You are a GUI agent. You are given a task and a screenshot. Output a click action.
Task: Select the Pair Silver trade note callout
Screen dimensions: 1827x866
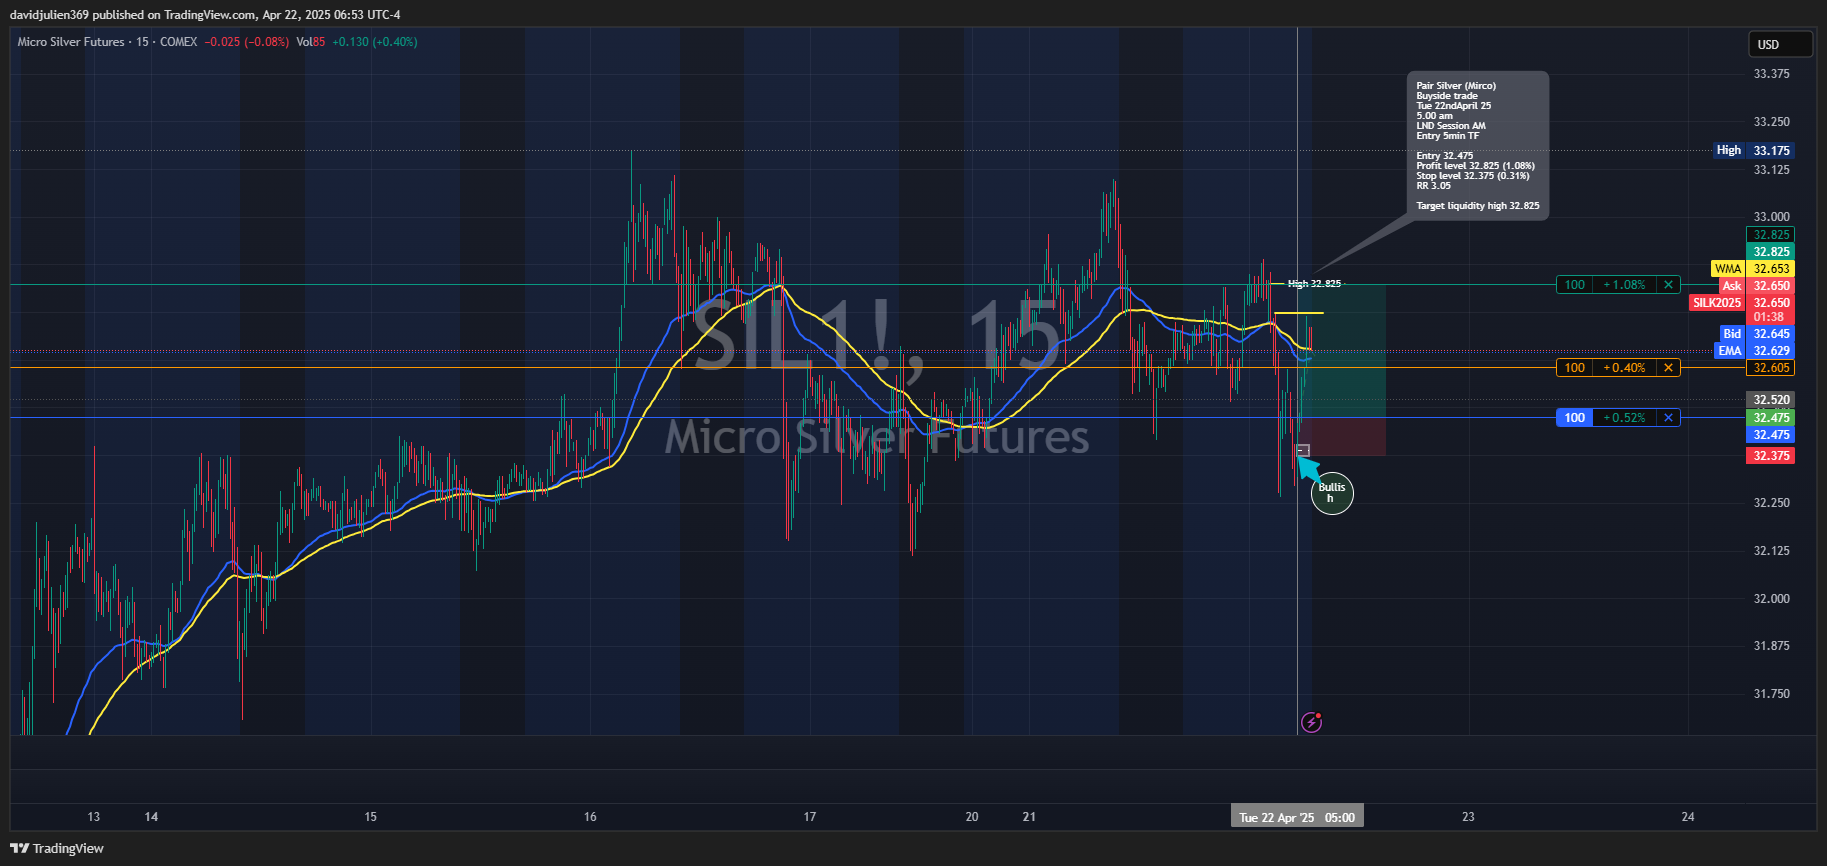pos(1478,146)
